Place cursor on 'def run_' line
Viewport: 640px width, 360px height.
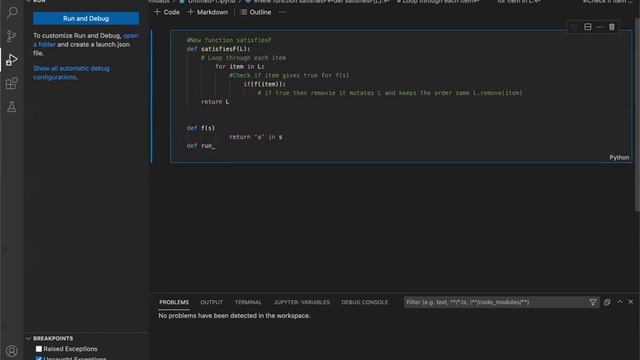point(201,146)
